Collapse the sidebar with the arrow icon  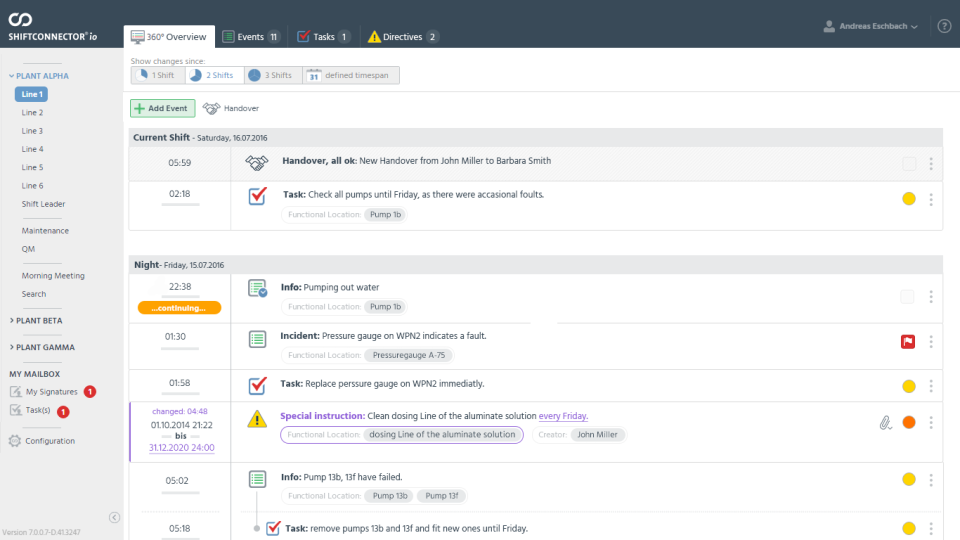point(114,517)
